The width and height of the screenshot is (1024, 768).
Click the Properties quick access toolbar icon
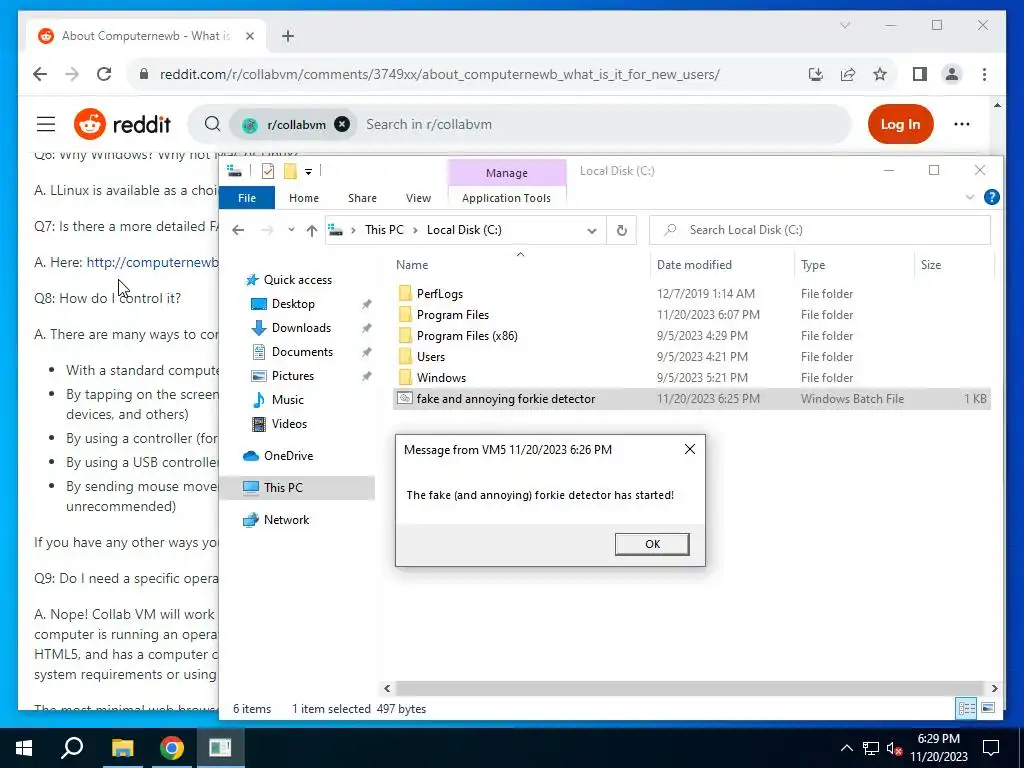pyautogui.click(x=268, y=171)
